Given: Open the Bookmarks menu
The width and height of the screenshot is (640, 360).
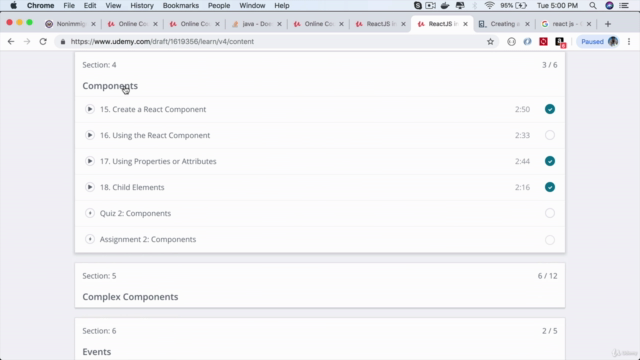Looking at the screenshot, I should pos(181,6).
